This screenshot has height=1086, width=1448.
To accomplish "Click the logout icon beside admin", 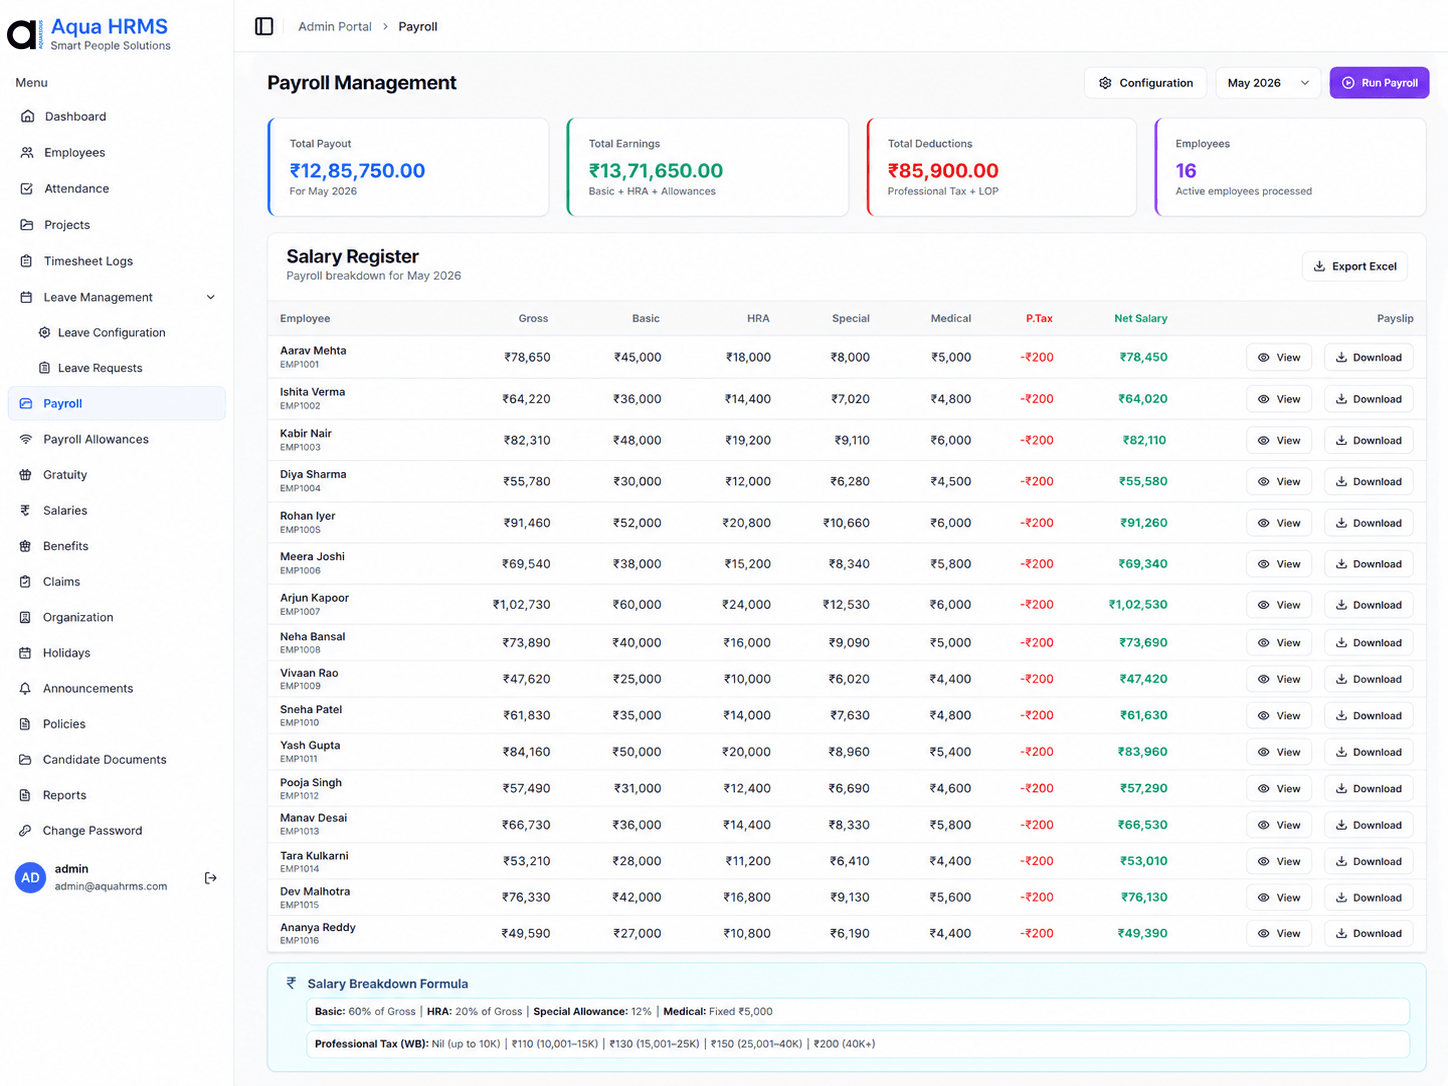I will [210, 878].
